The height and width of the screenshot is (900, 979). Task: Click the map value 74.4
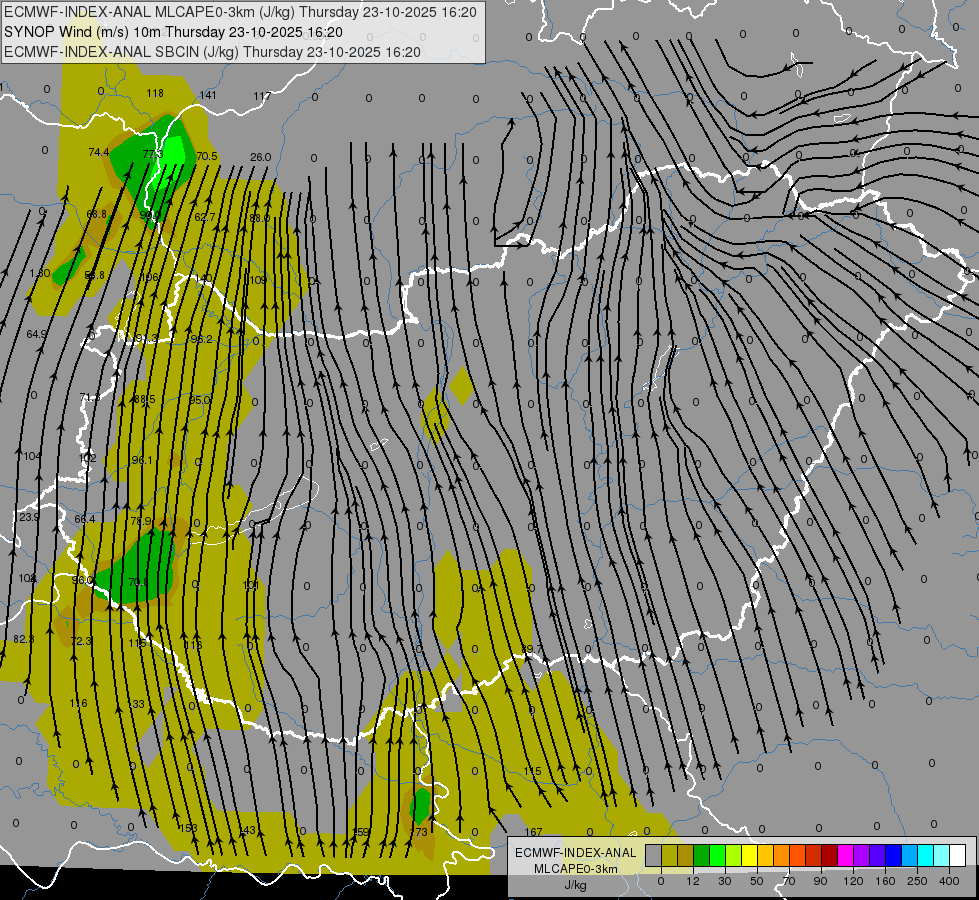click(99, 152)
